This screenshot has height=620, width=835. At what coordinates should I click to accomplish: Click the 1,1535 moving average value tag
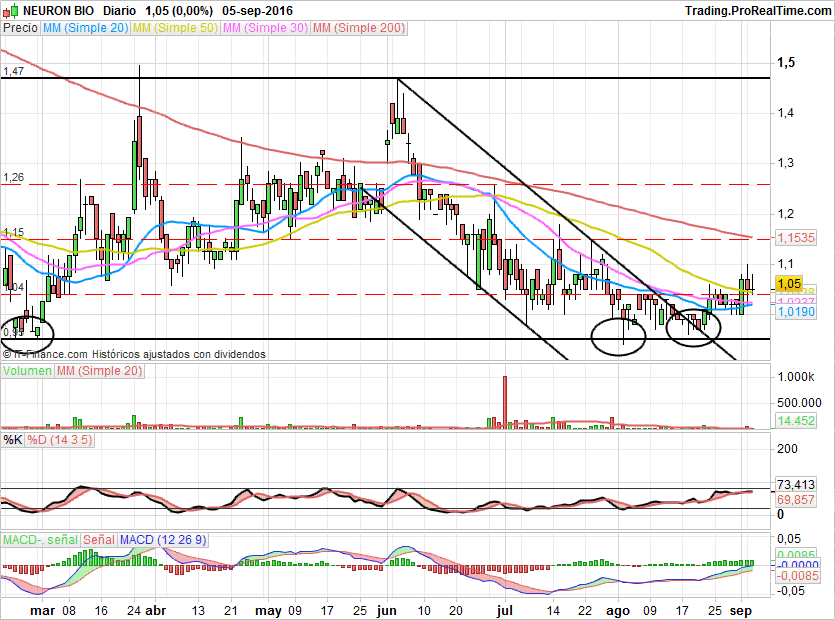[796, 238]
